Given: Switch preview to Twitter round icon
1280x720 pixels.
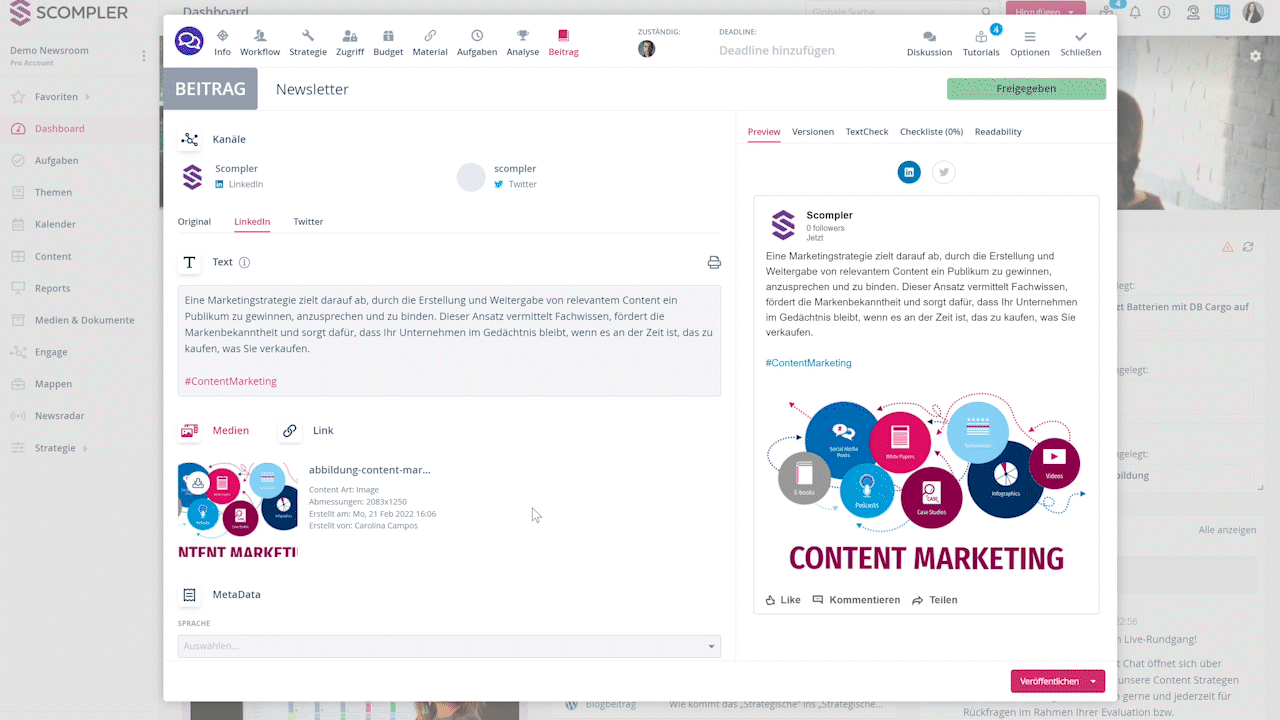Looking at the screenshot, I should click(x=943, y=172).
